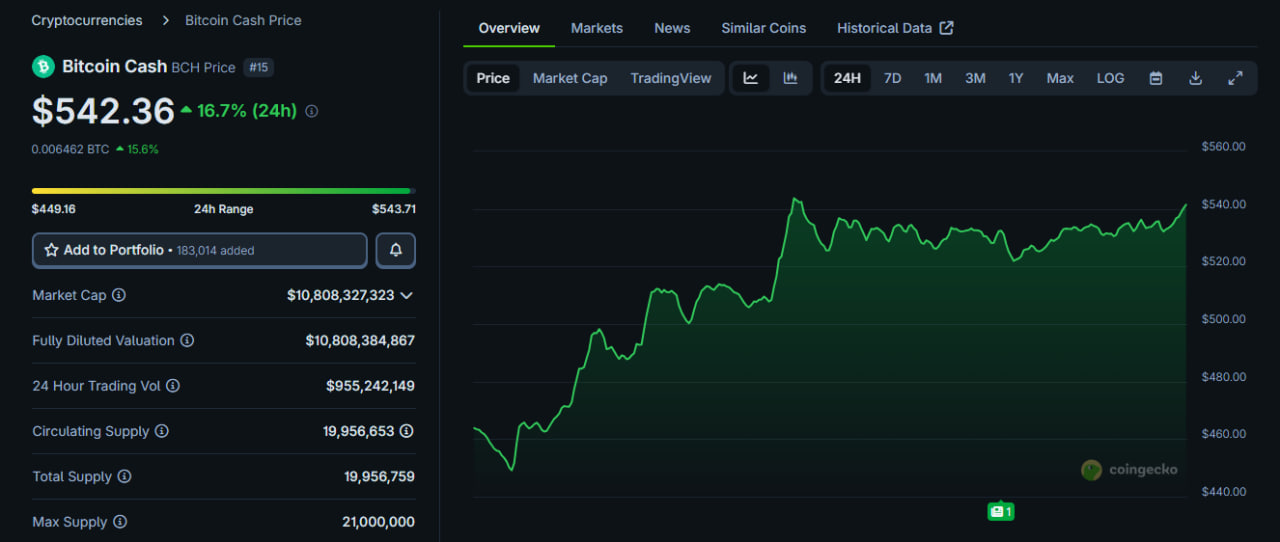This screenshot has width=1280, height=542.
Task: Switch to Similar Coins tab
Action: tap(763, 28)
